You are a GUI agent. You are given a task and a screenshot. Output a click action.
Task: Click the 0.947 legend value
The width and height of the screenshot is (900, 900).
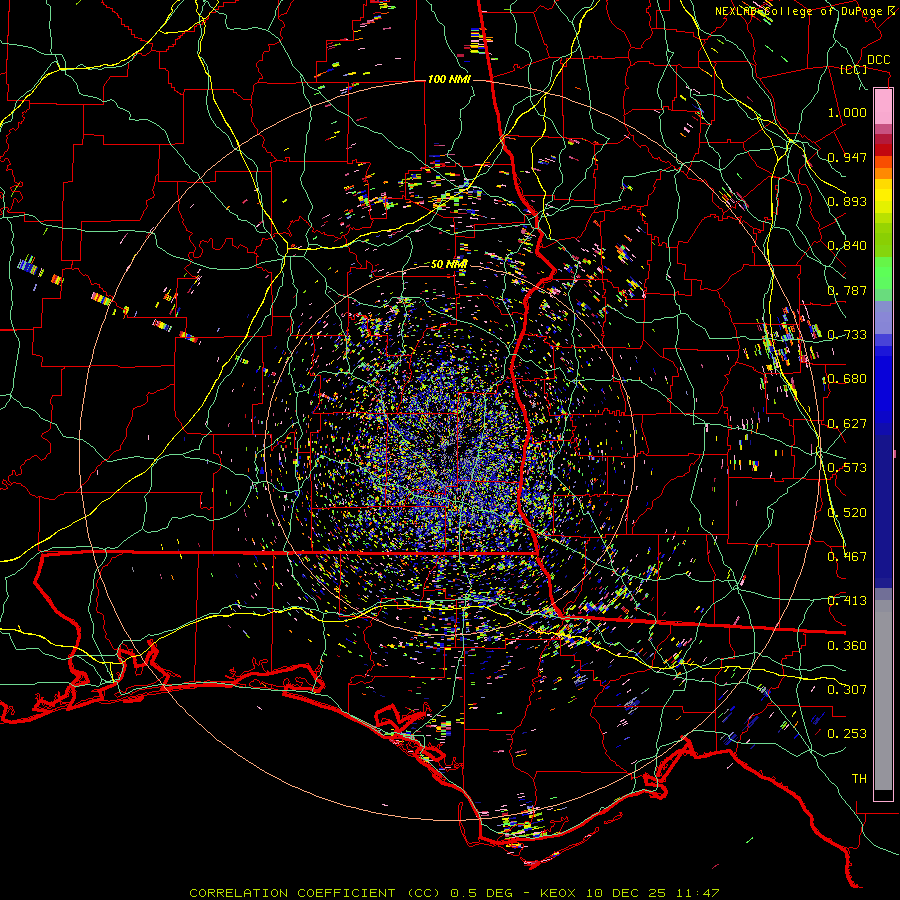point(847,157)
